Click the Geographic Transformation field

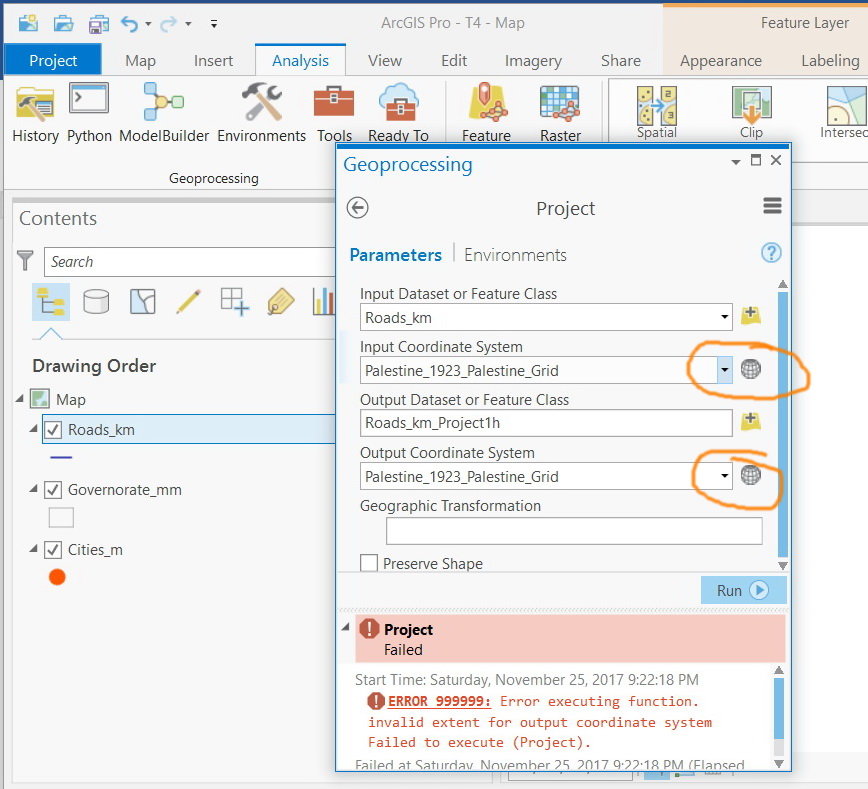pyautogui.click(x=574, y=531)
